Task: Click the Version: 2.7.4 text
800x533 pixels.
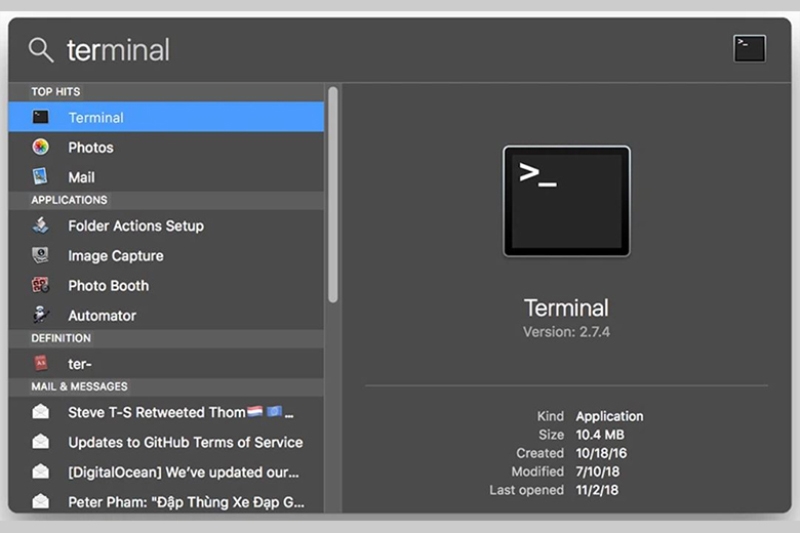Action: (566, 332)
